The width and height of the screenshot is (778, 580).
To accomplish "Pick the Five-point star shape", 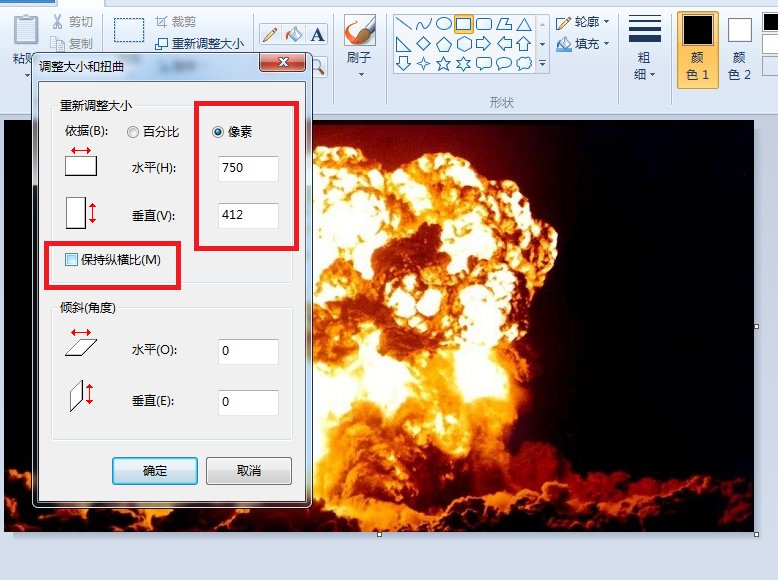I will tap(444, 64).
